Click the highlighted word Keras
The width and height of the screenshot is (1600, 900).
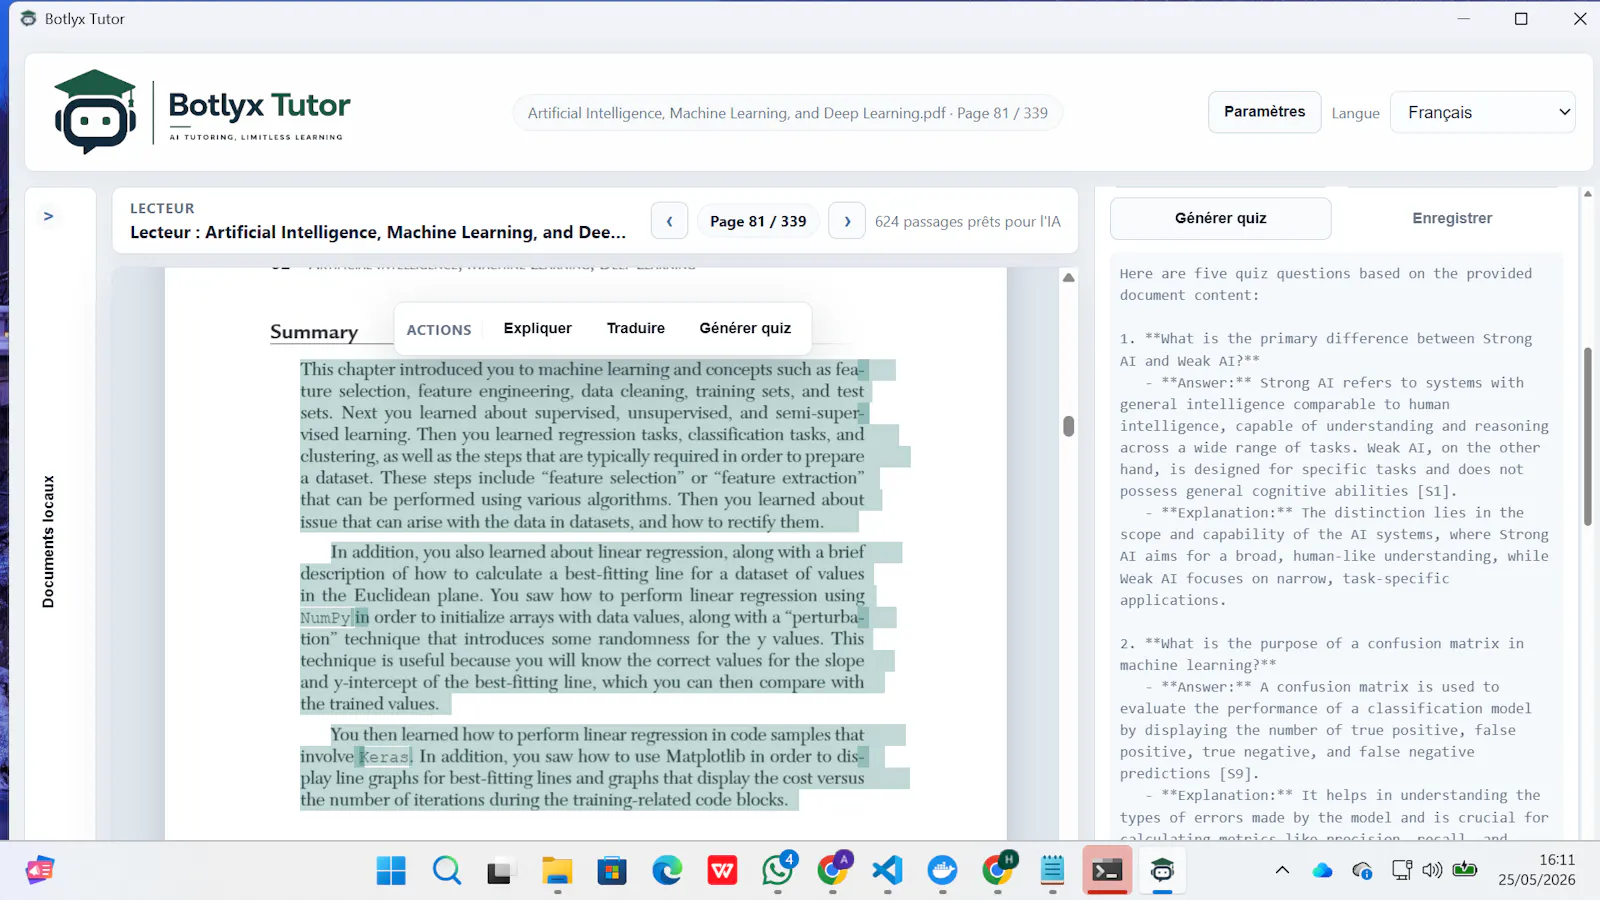pyautogui.click(x=385, y=757)
